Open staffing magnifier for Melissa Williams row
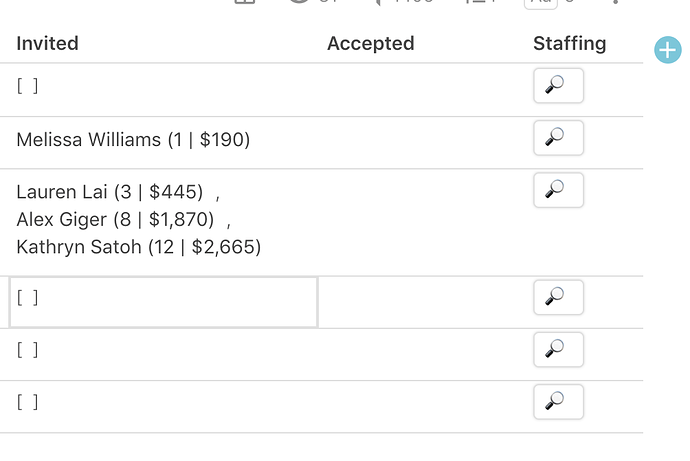690x461 pixels. [x=558, y=139]
